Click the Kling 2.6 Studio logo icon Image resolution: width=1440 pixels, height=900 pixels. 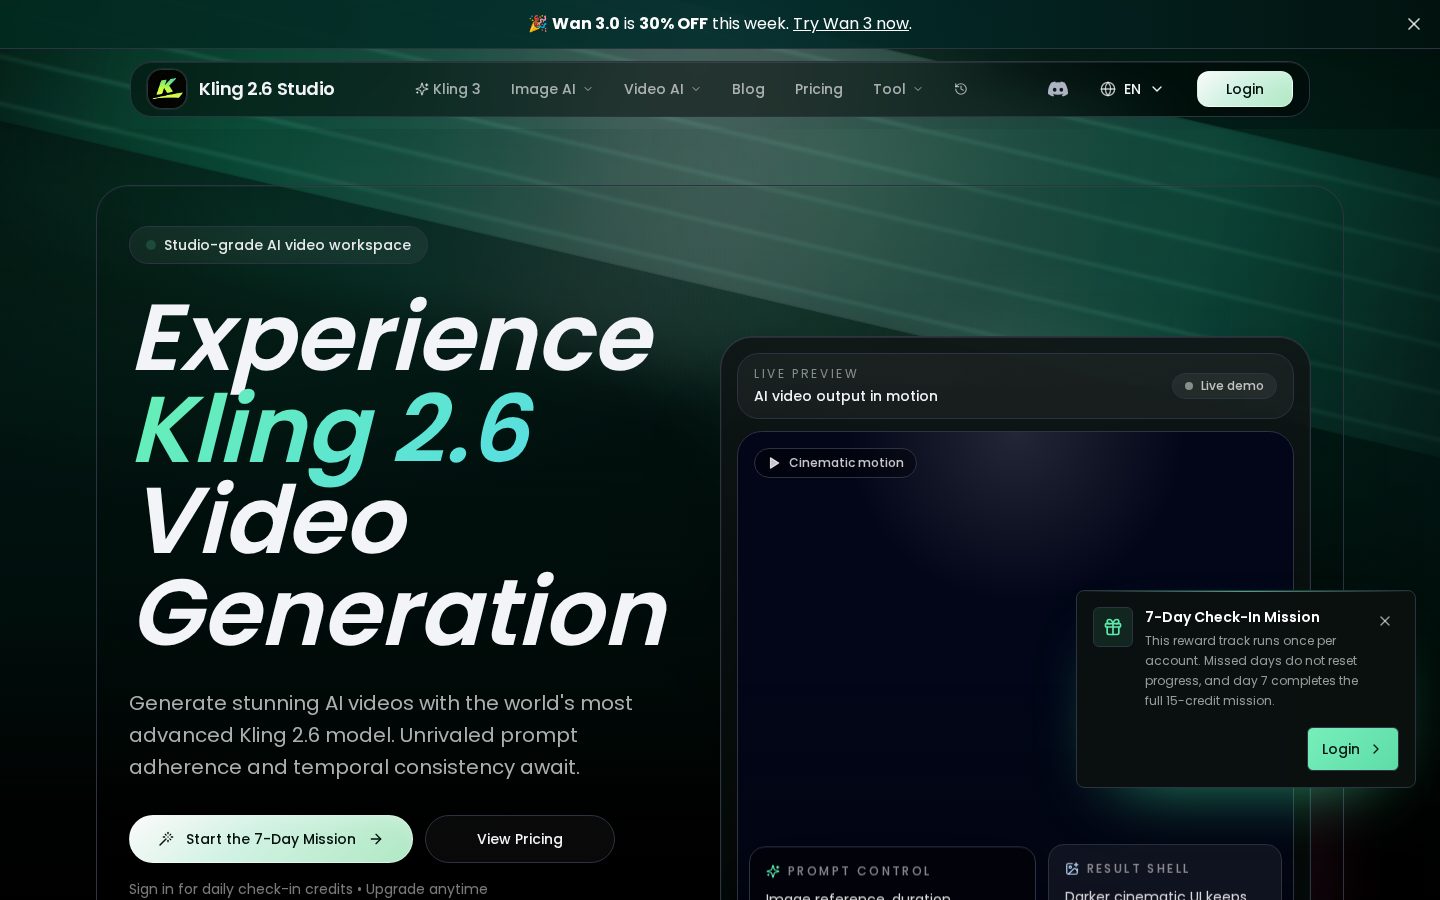[x=167, y=89]
